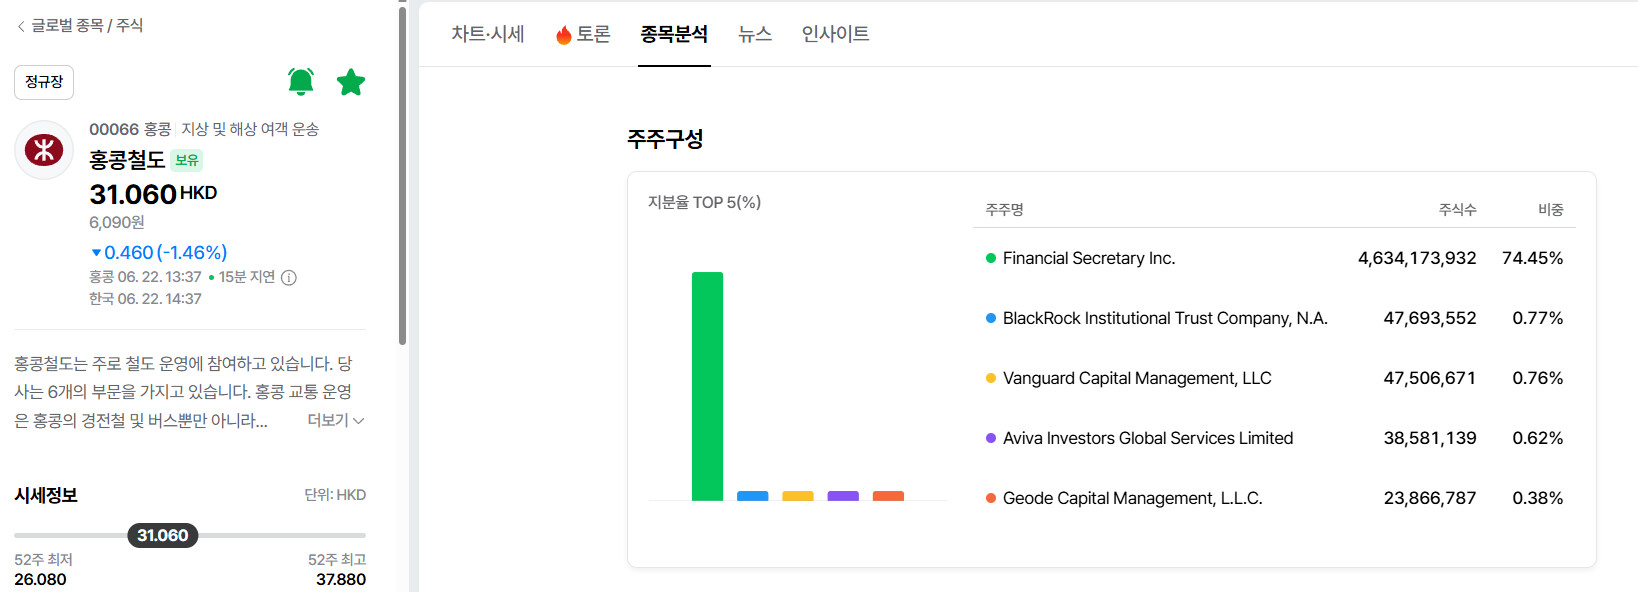Open the 15-minute delay info icon
This screenshot has width=1638, height=592.
[289, 278]
